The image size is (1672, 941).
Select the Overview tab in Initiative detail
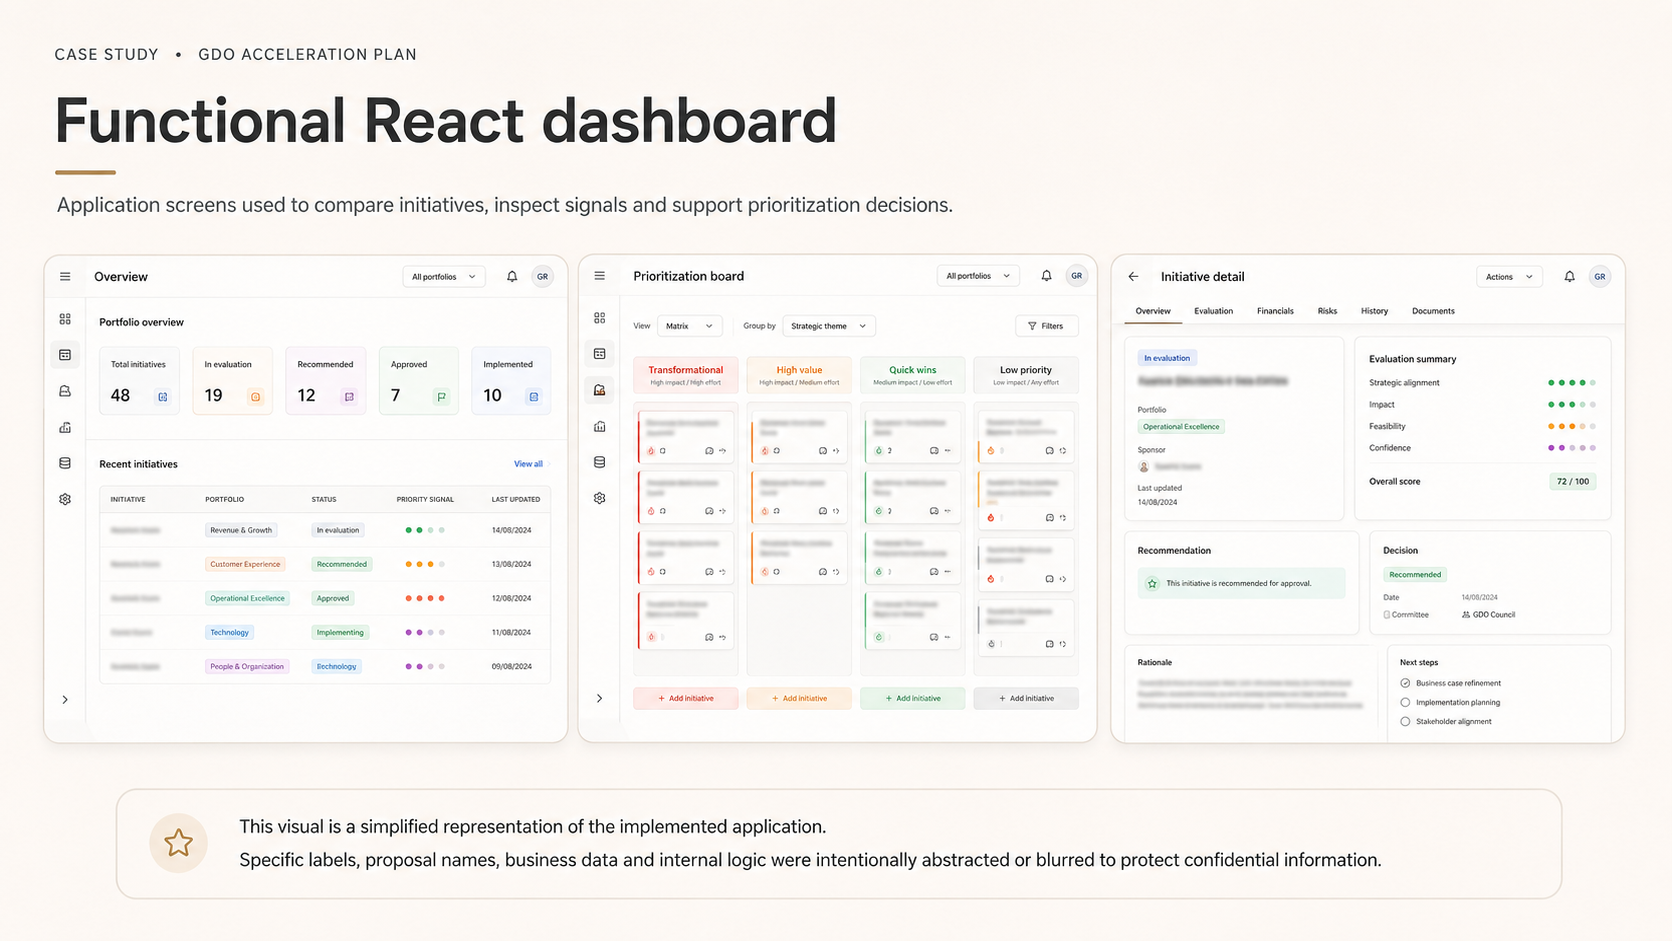coord(1153,311)
